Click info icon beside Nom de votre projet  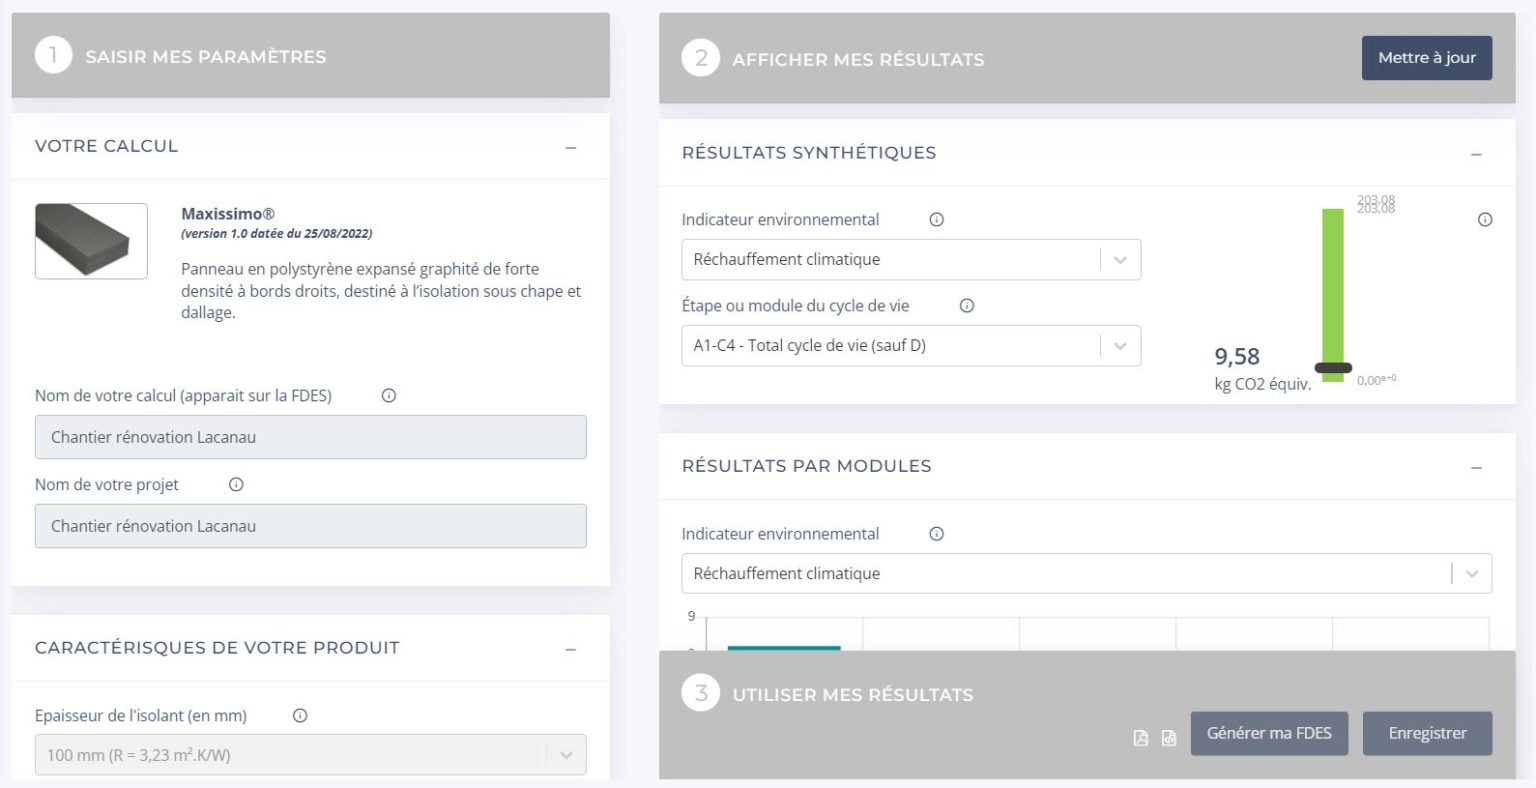coord(235,484)
